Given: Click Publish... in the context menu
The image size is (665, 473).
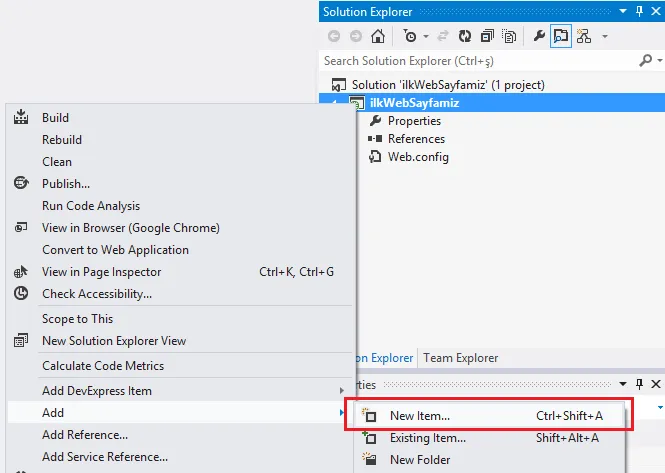Looking at the screenshot, I should [66, 184].
